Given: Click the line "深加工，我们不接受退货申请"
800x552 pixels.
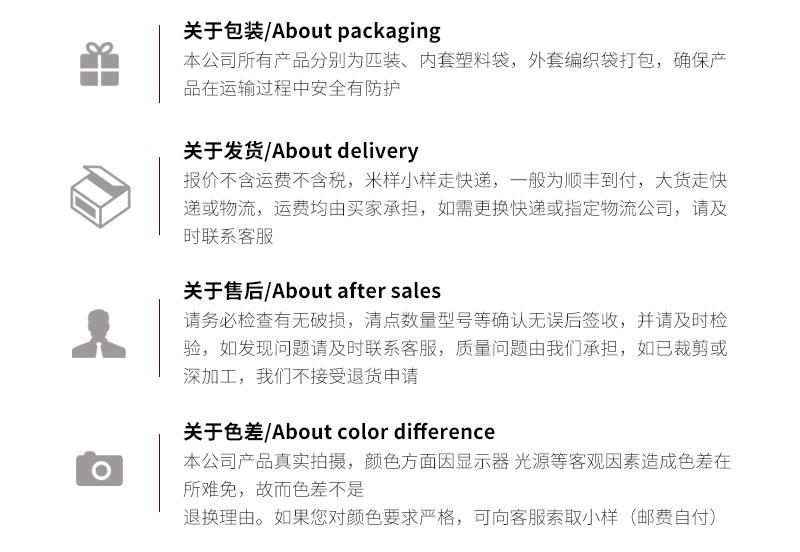Looking at the screenshot, I should click(x=300, y=377).
